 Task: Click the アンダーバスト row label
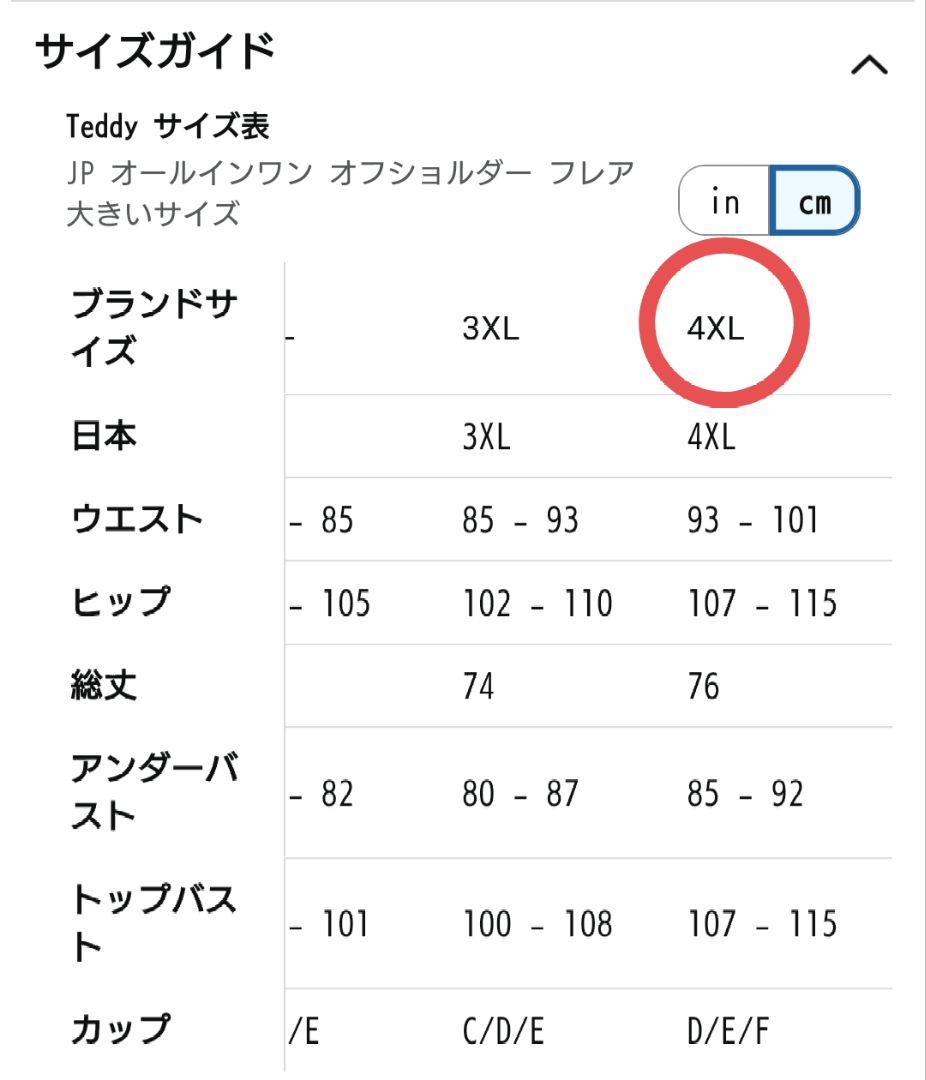(155, 792)
